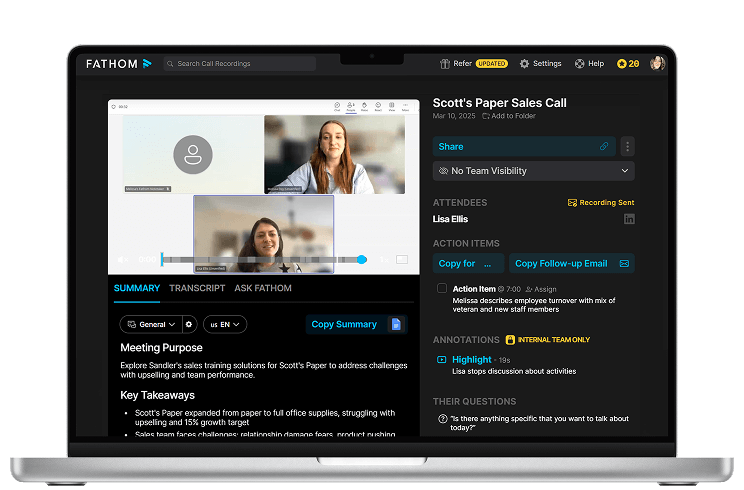Open the Ask Fathom tab
Screen dimensions: 744x490
263,288
